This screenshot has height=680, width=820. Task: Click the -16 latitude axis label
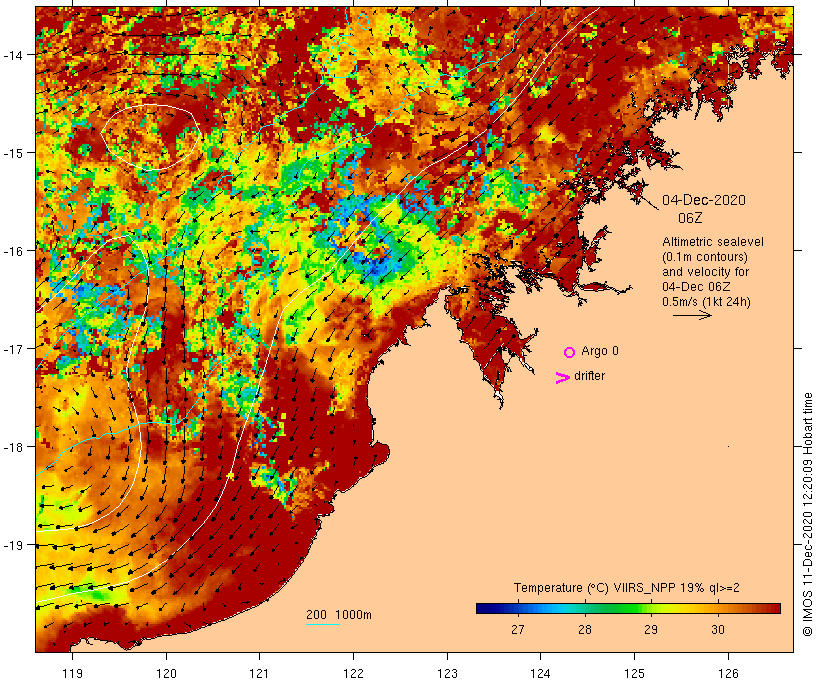[x=12, y=251]
